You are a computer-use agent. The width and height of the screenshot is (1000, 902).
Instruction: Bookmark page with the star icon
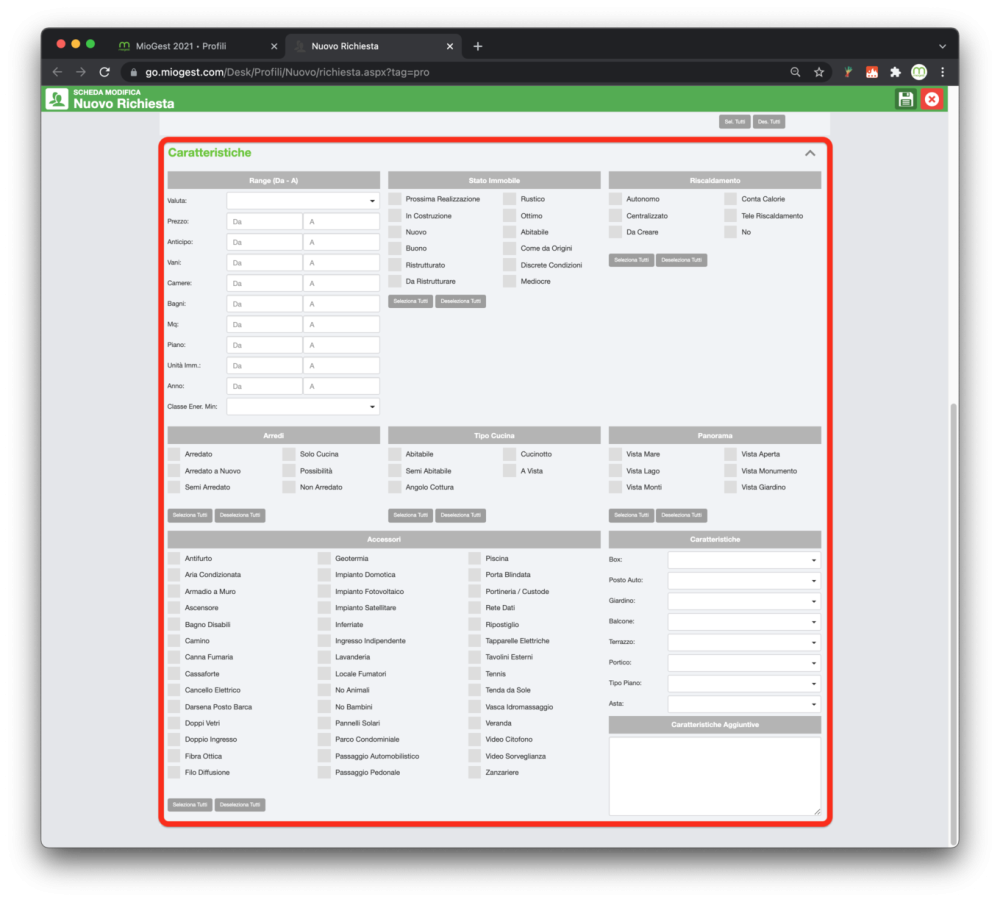[x=819, y=72]
